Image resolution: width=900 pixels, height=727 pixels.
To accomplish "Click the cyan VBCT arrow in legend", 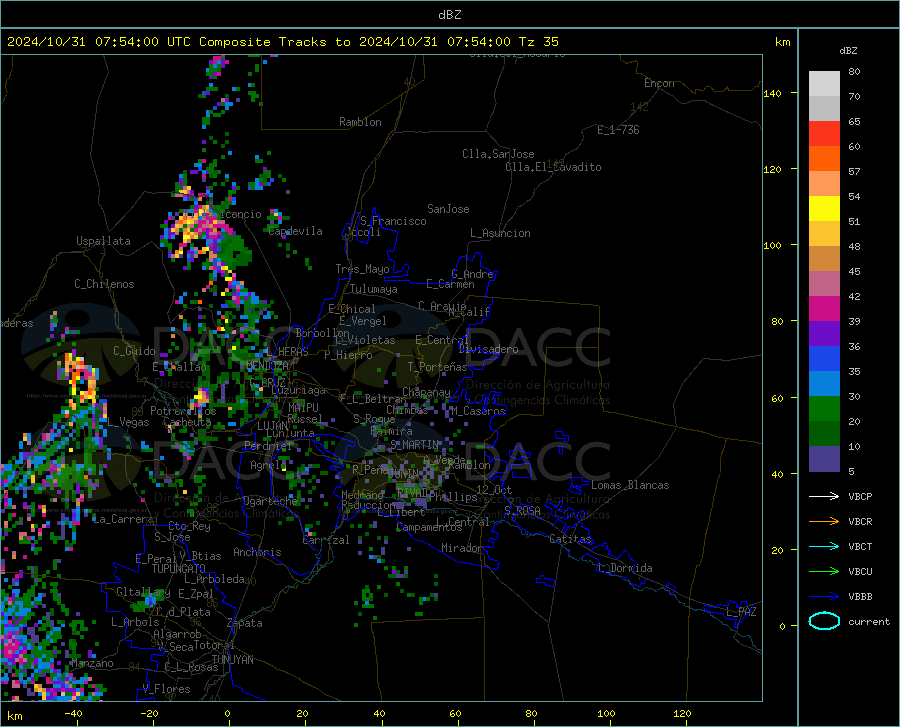I will (824, 546).
